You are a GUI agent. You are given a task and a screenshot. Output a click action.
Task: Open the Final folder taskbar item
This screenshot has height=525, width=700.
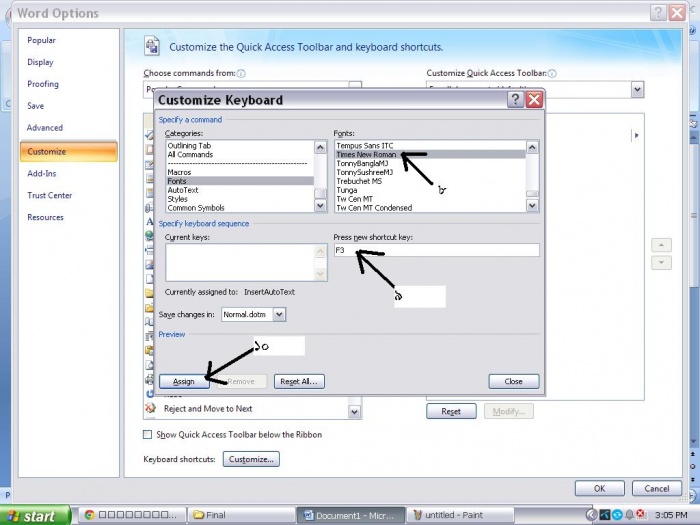(240, 515)
